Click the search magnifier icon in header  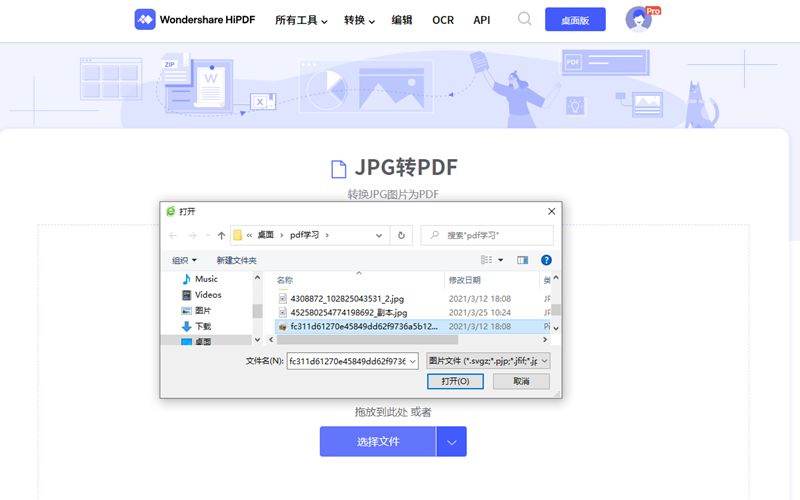[x=524, y=19]
